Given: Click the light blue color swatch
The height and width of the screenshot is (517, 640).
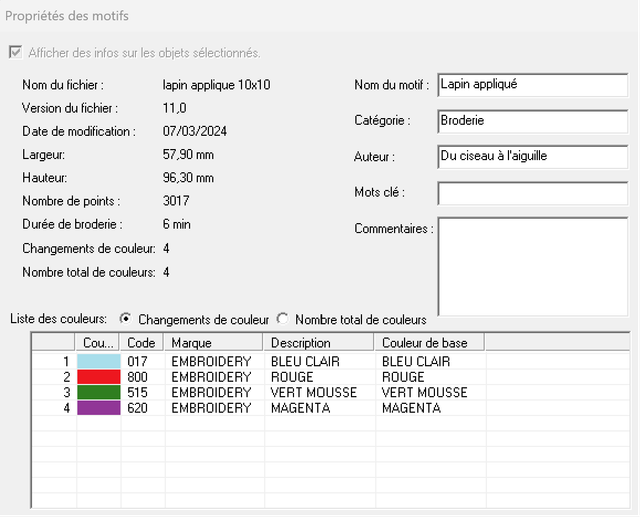Looking at the screenshot, I should 100,361.
